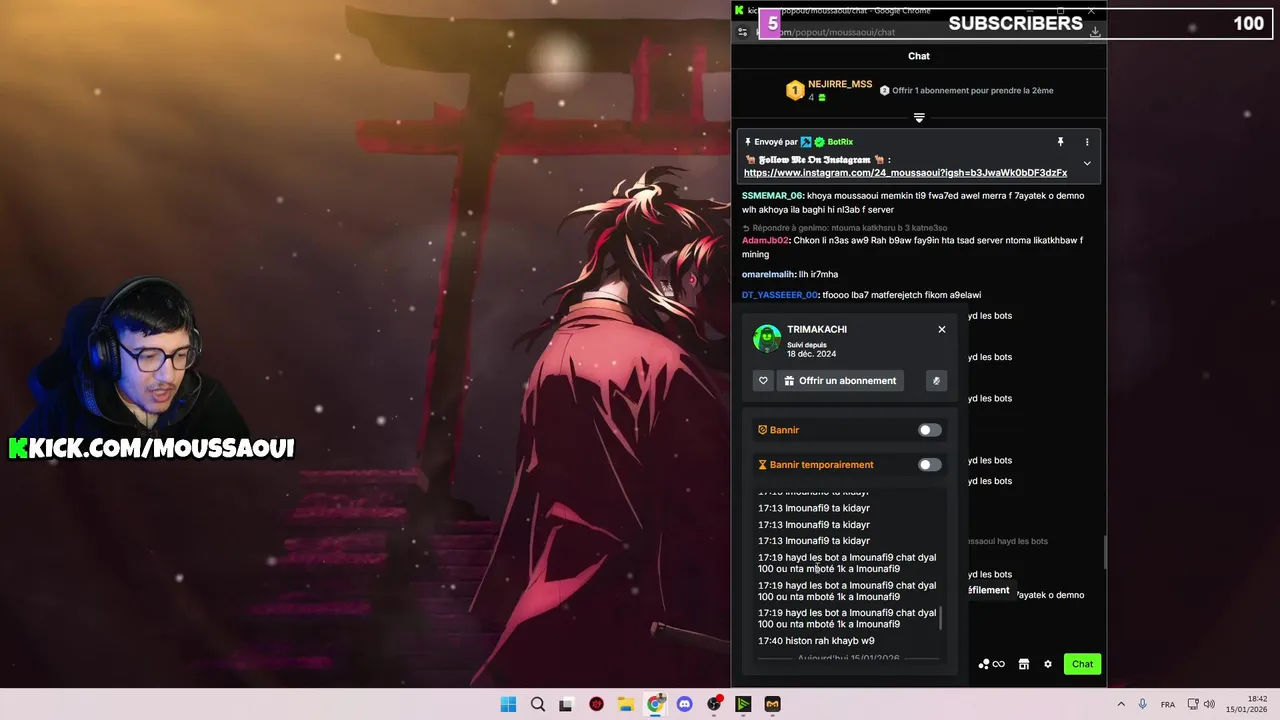Click username SSMEMAR_06 in chat
Image resolution: width=1280 pixels, height=720 pixels.
coord(772,196)
